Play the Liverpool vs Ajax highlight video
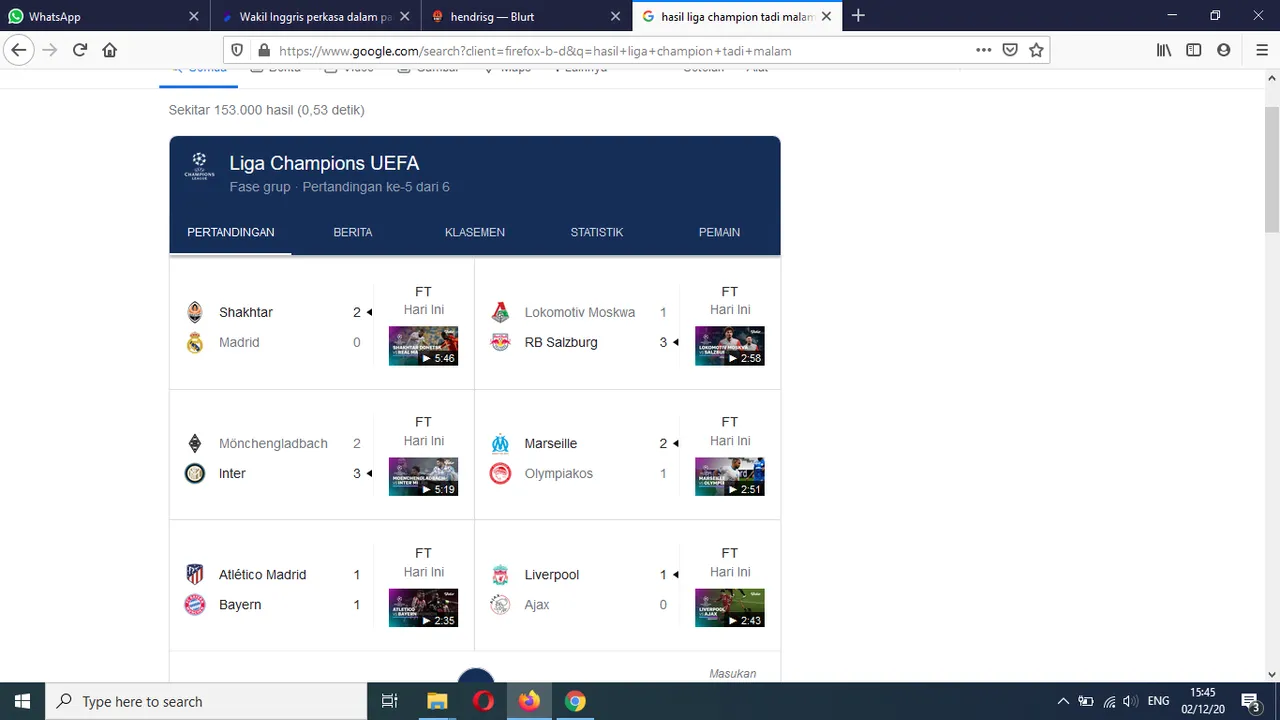 click(730, 608)
